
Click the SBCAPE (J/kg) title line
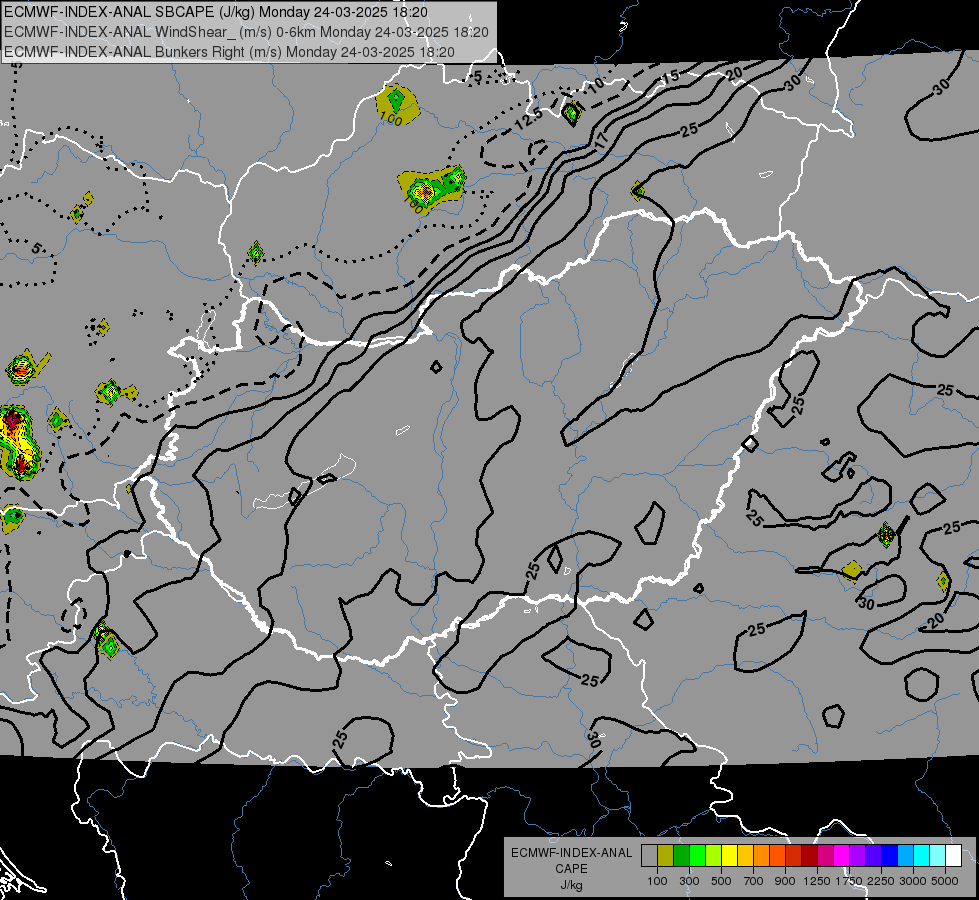coord(216,12)
